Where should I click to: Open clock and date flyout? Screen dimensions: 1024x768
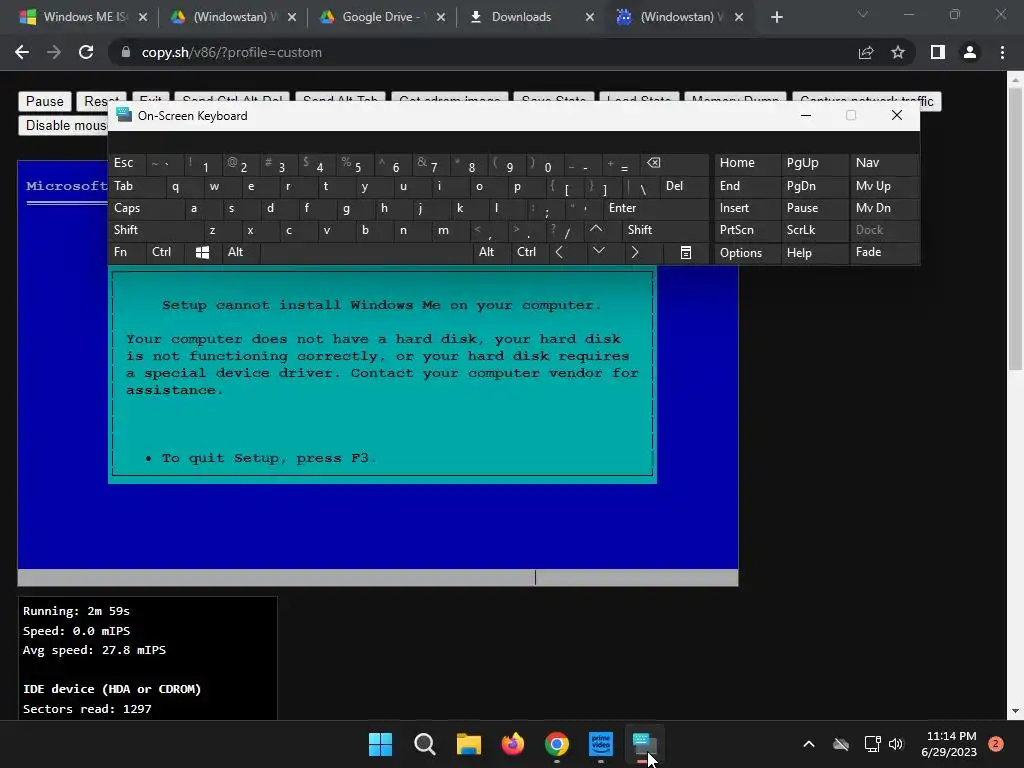click(950, 744)
